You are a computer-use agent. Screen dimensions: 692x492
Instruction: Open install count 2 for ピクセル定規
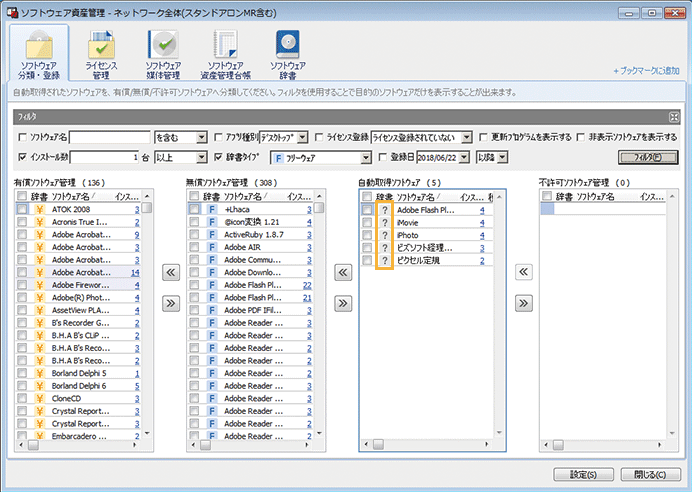tap(482, 260)
